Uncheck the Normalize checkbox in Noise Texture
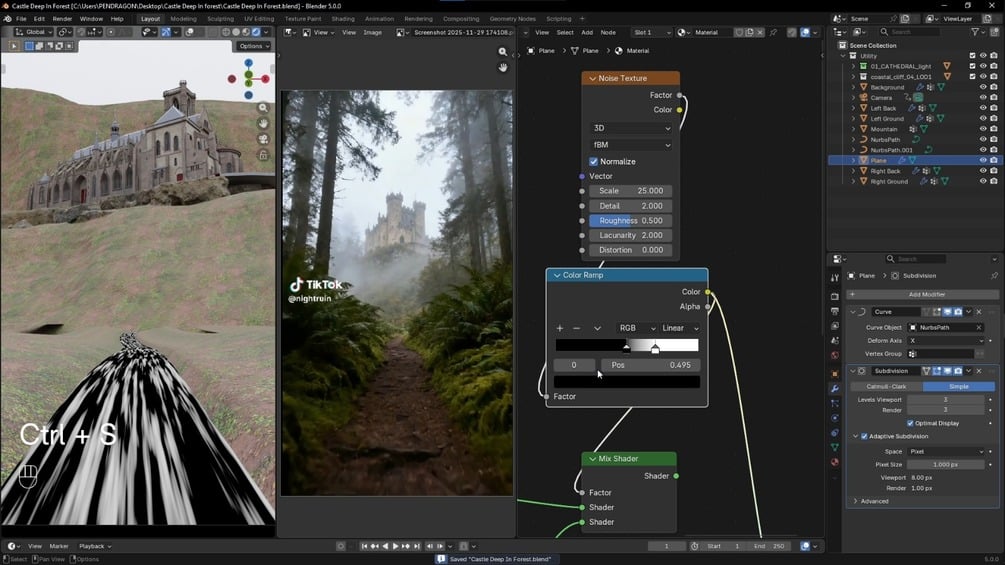Viewport: 1005px width, 565px height. tap(594, 161)
